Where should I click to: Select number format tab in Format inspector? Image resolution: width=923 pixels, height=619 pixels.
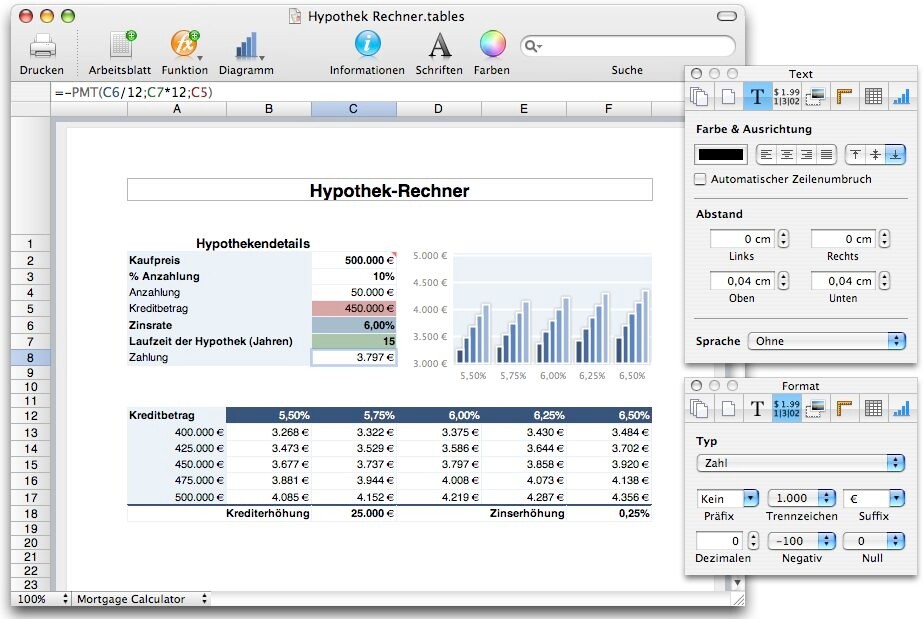click(x=786, y=408)
